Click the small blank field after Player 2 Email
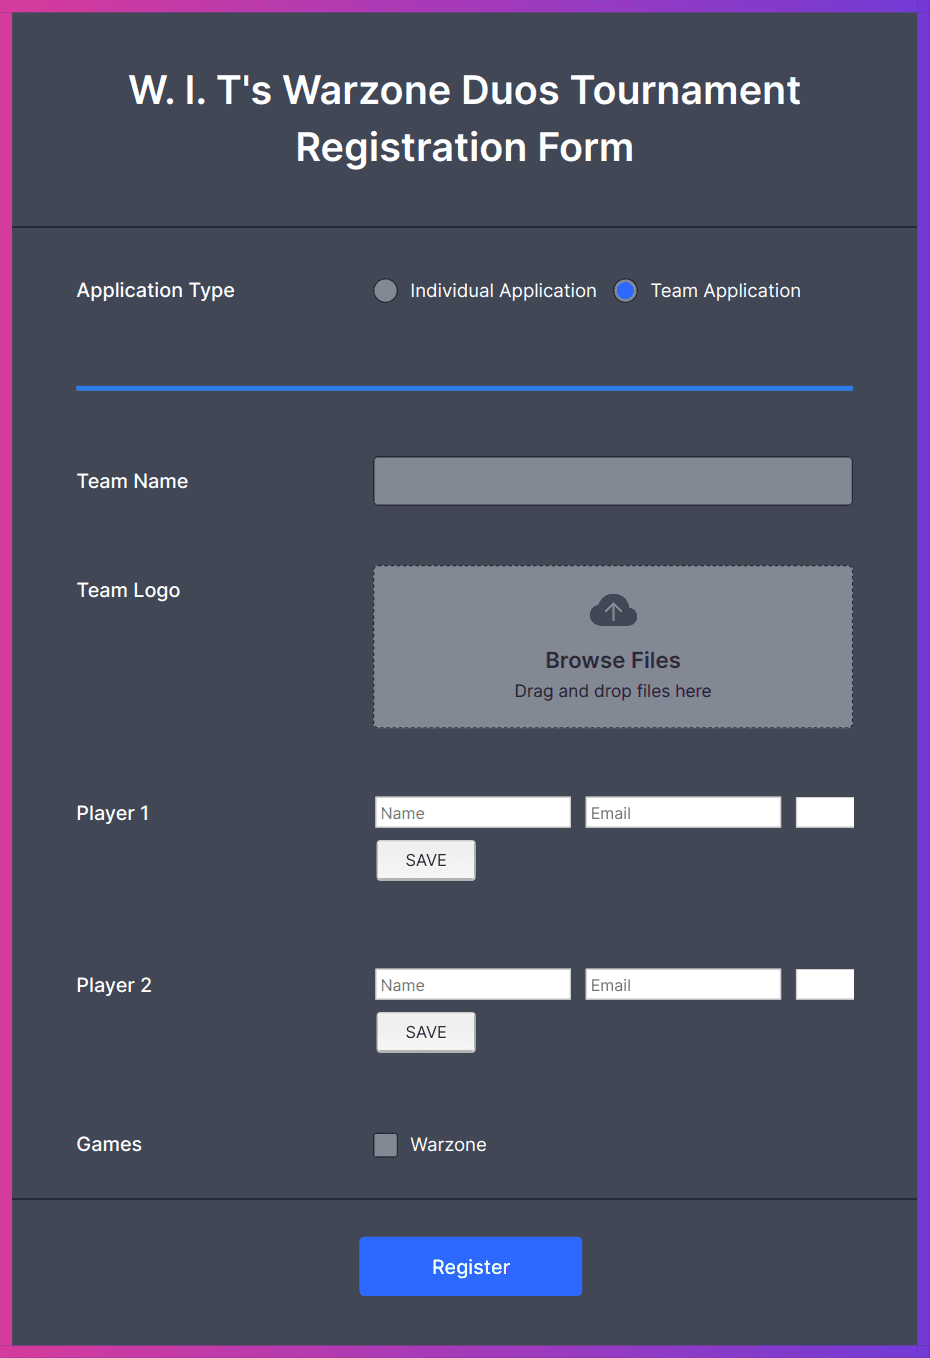This screenshot has width=930, height=1358. click(824, 985)
